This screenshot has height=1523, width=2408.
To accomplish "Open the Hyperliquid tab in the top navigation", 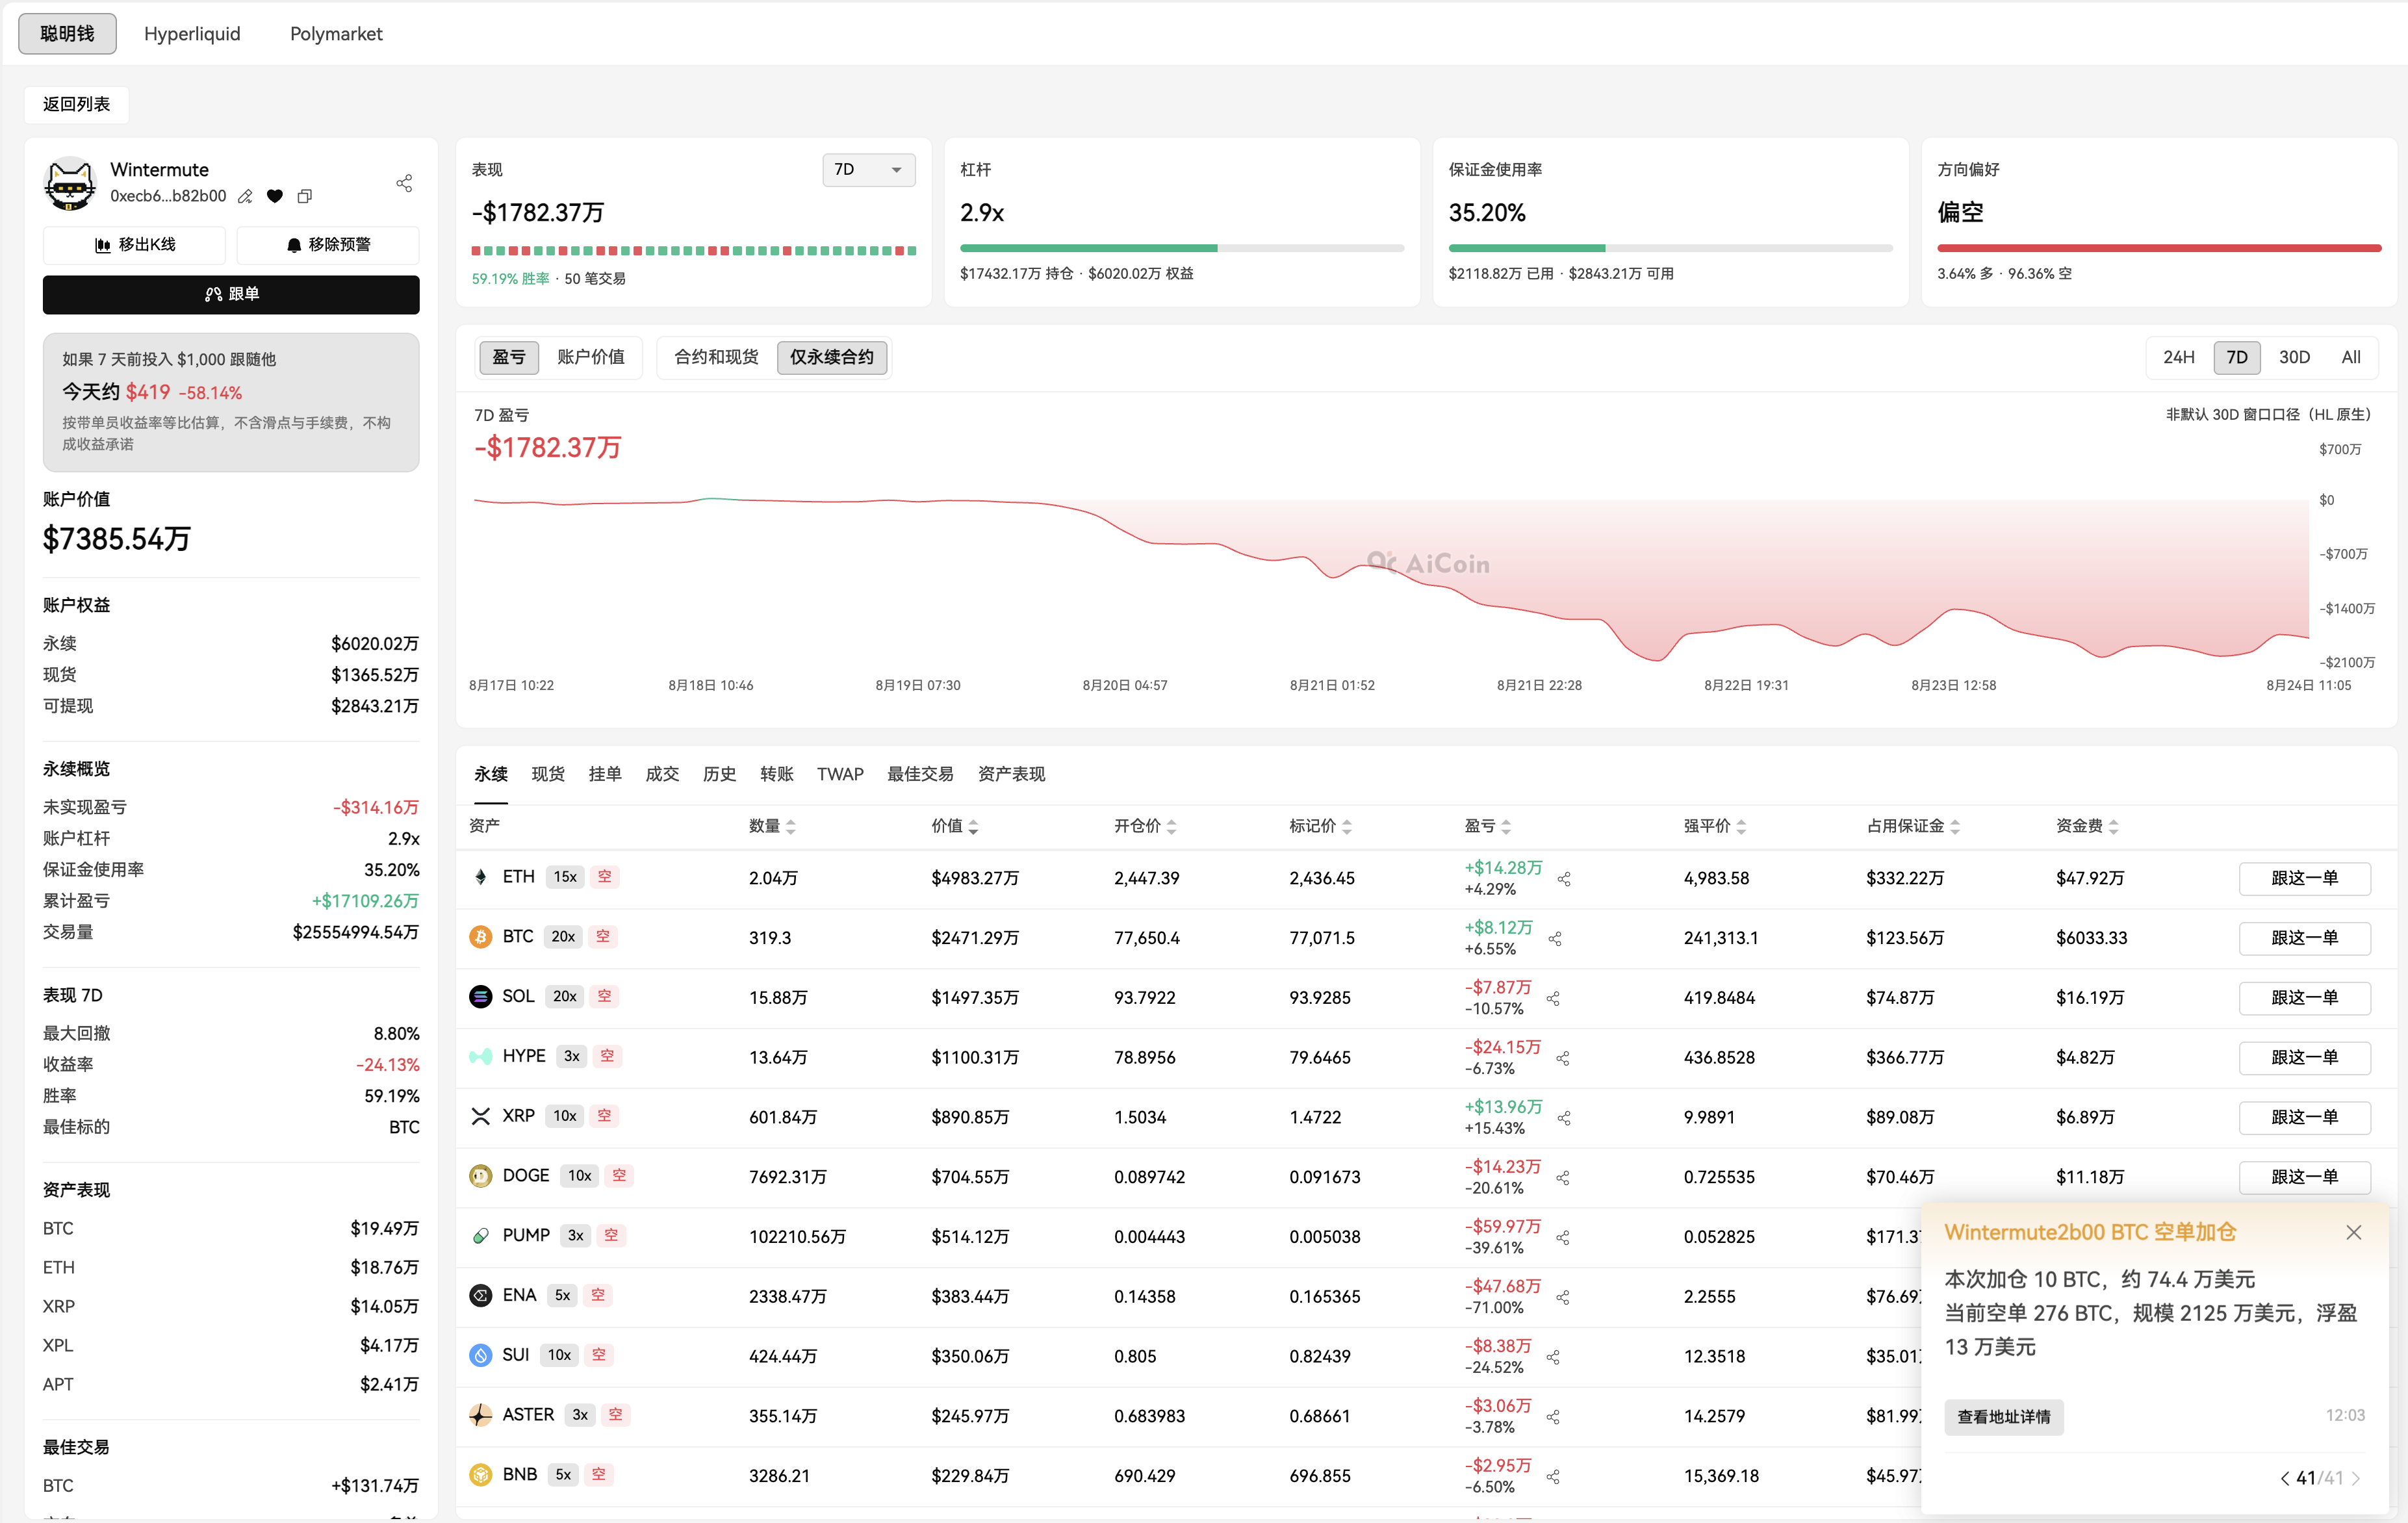I will click(192, 34).
